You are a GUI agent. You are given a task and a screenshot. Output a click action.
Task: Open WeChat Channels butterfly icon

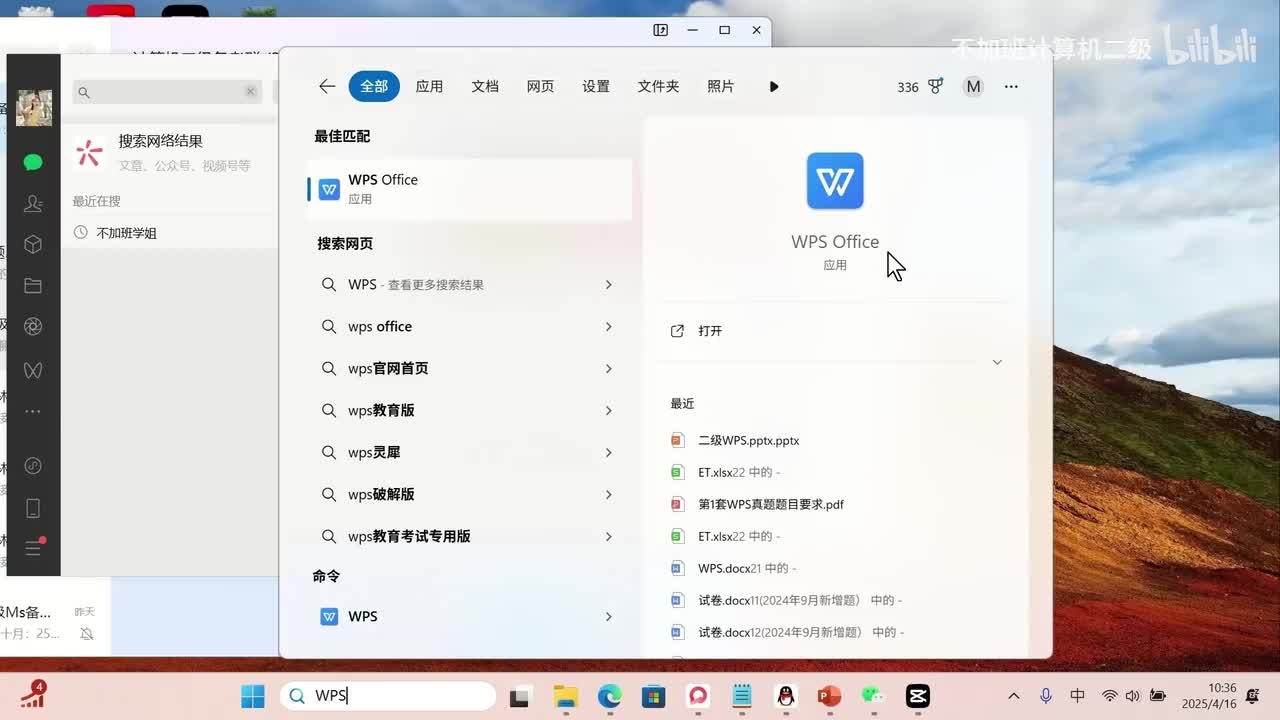[33, 370]
